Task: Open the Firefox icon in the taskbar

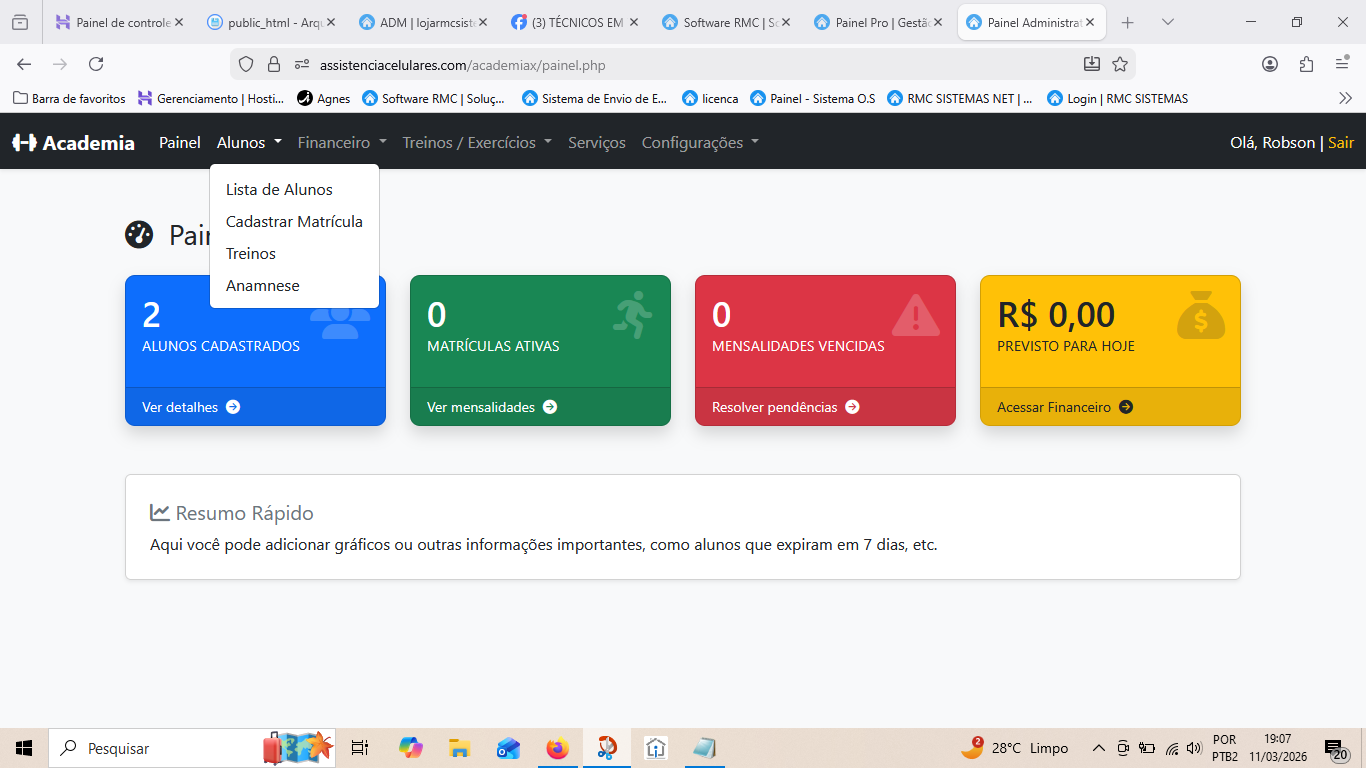Action: (x=558, y=748)
